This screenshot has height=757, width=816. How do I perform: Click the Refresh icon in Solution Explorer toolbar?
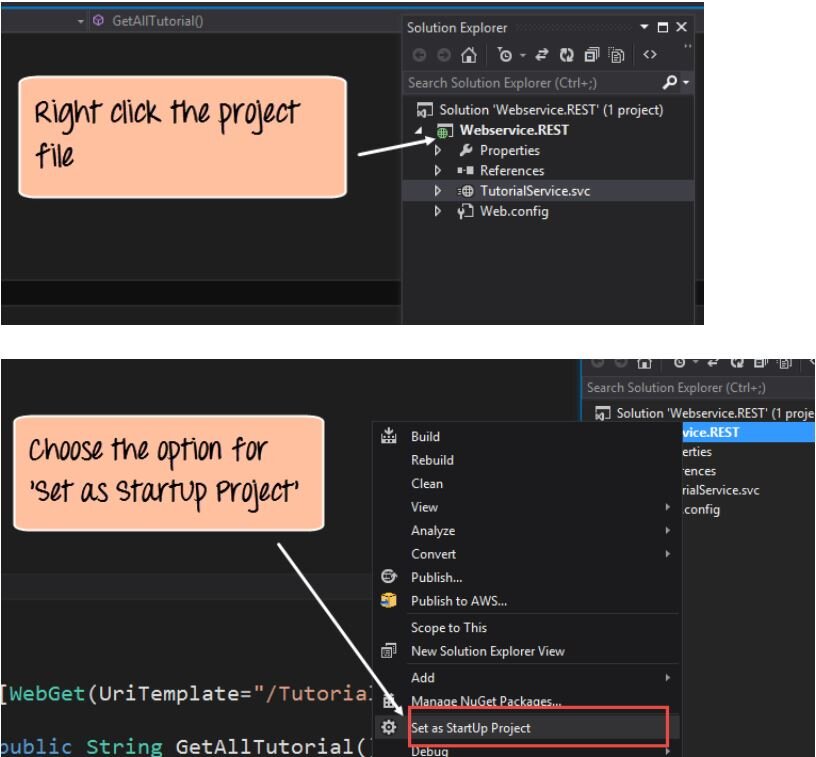pos(566,55)
